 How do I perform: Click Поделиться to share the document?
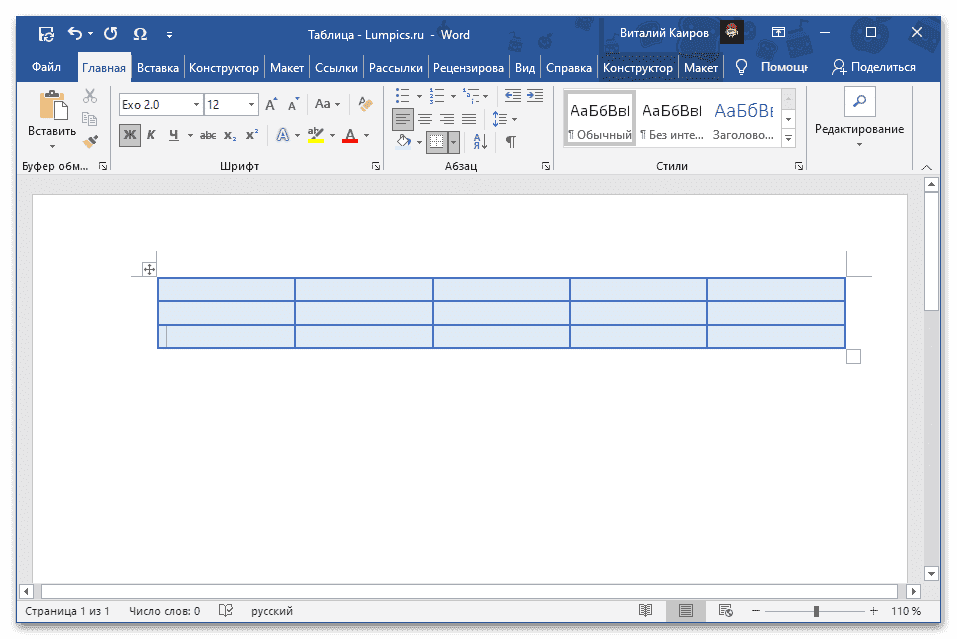point(875,66)
